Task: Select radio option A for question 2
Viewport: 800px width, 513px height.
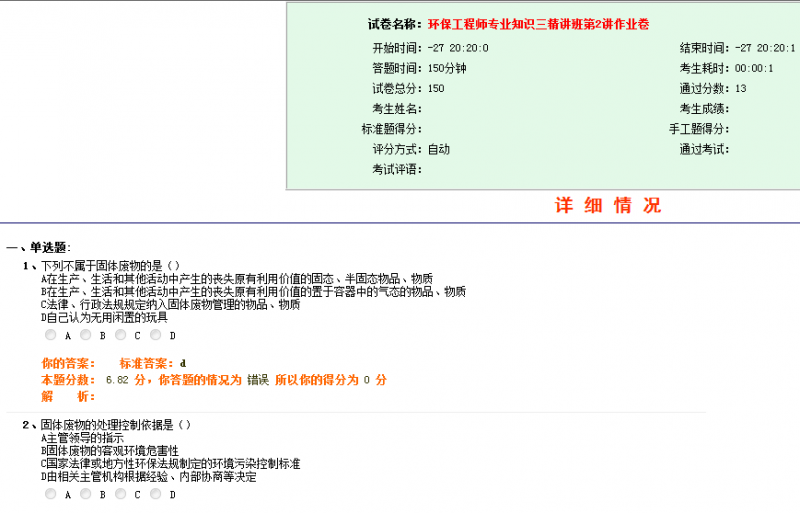Action: point(51,494)
